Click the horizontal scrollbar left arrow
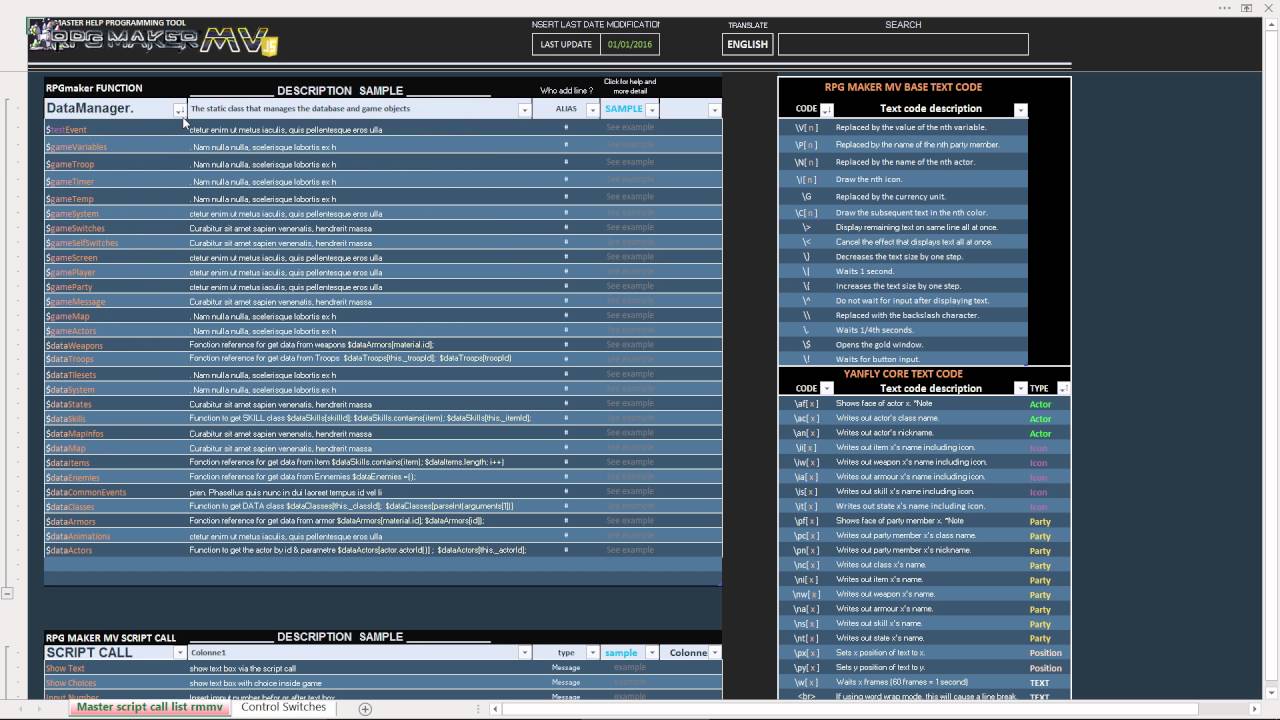 [x=495, y=709]
